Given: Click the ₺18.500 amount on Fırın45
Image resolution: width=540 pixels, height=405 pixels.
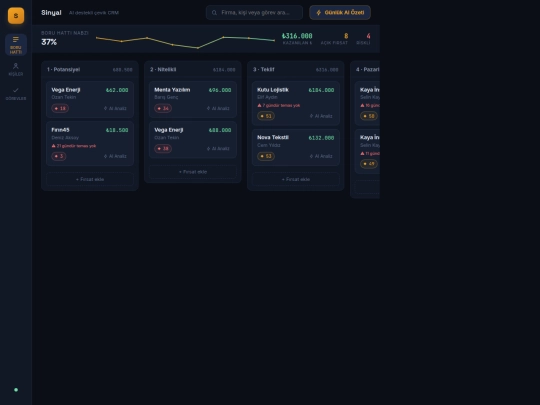Looking at the screenshot, I should tap(117, 130).
